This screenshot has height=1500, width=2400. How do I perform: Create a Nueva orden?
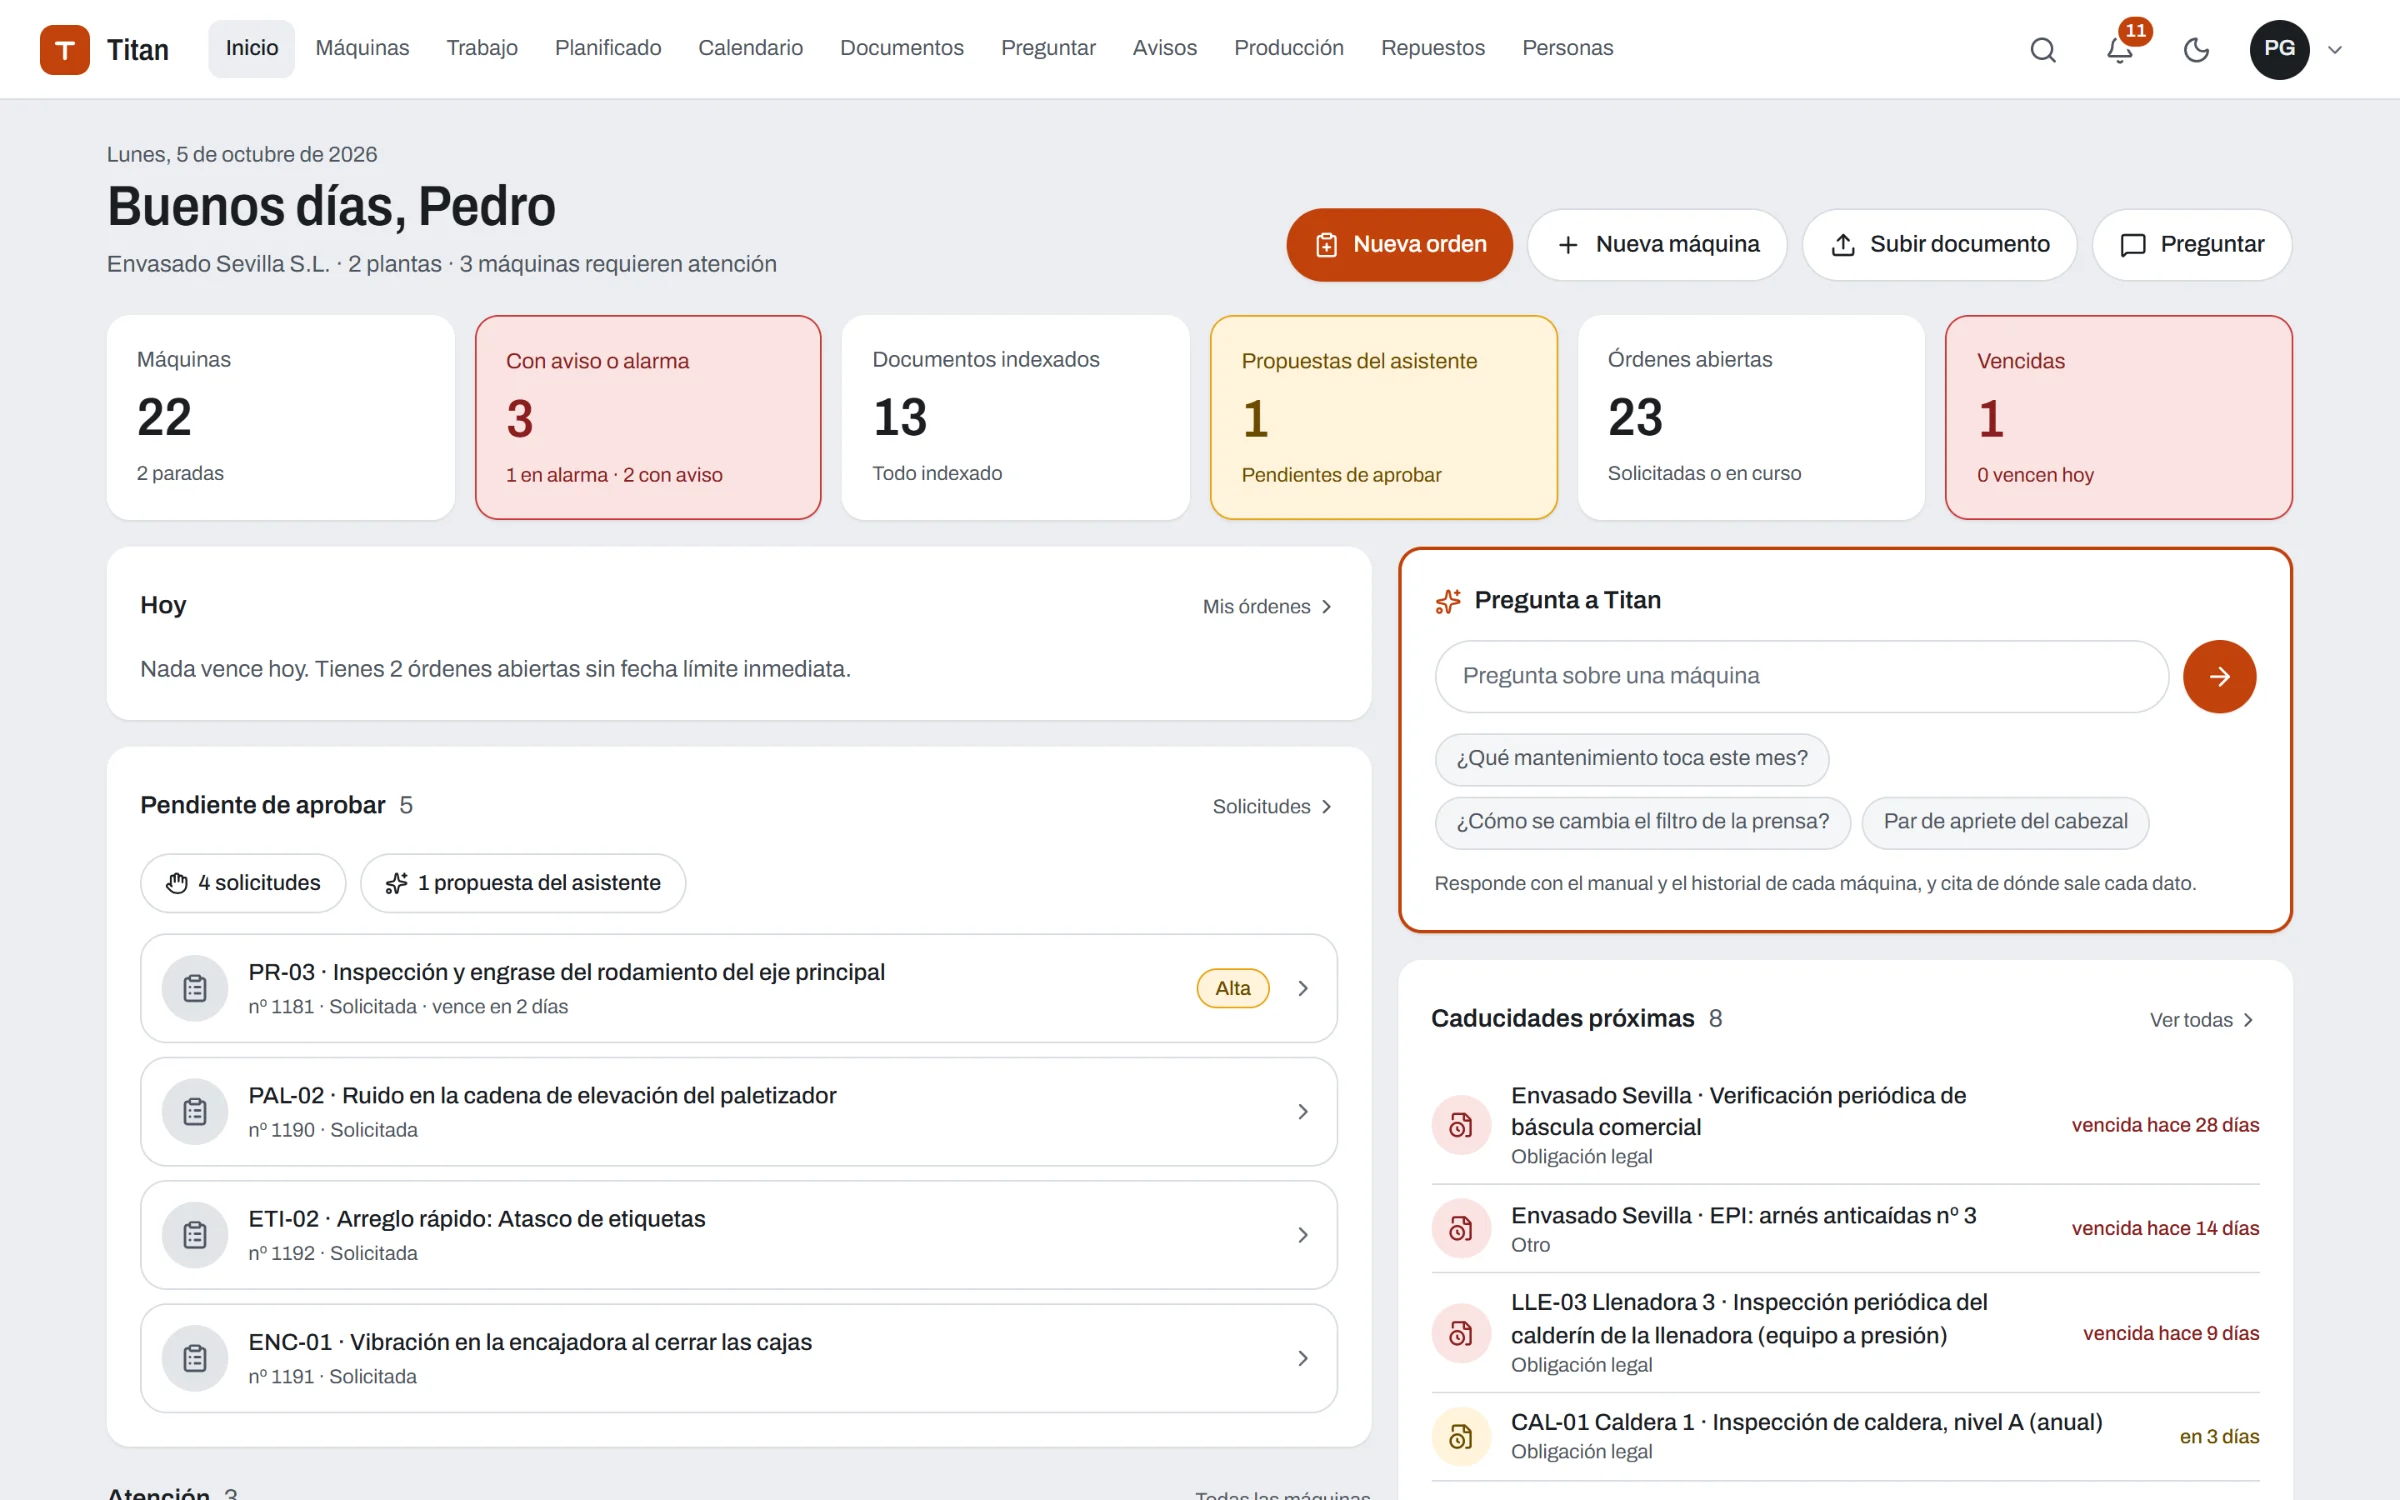pos(1399,245)
